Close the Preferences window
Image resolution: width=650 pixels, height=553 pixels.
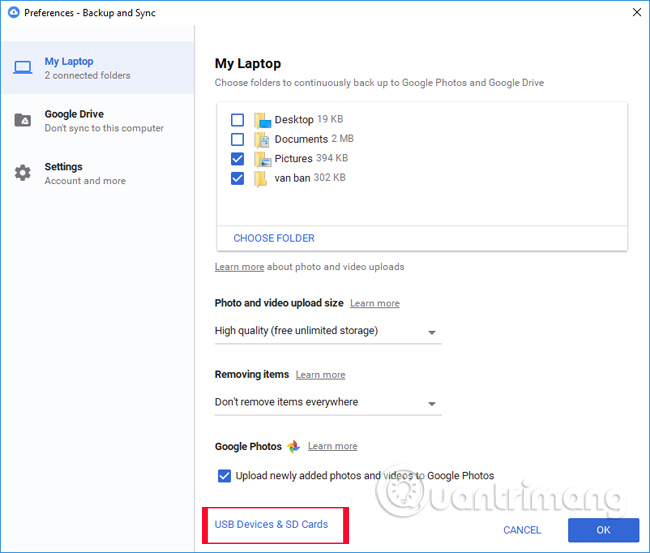pyautogui.click(x=637, y=12)
